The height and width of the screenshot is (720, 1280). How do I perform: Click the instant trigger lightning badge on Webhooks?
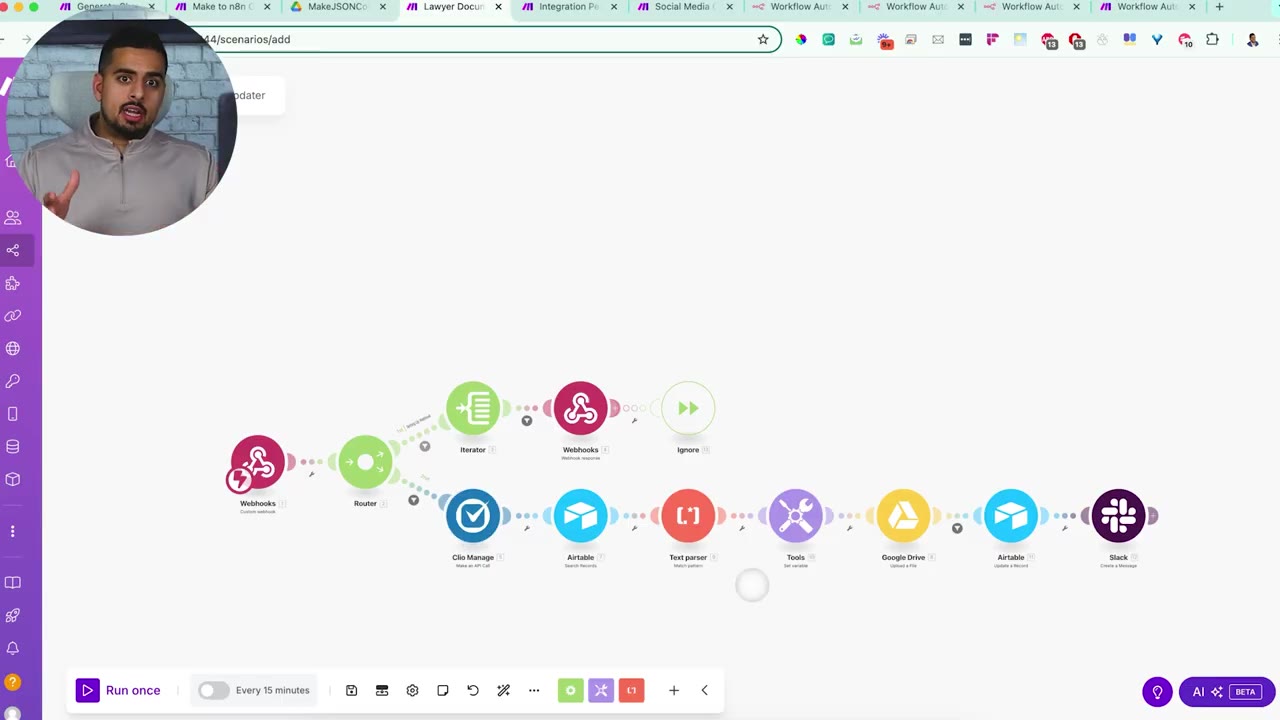[x=238, y=481]
